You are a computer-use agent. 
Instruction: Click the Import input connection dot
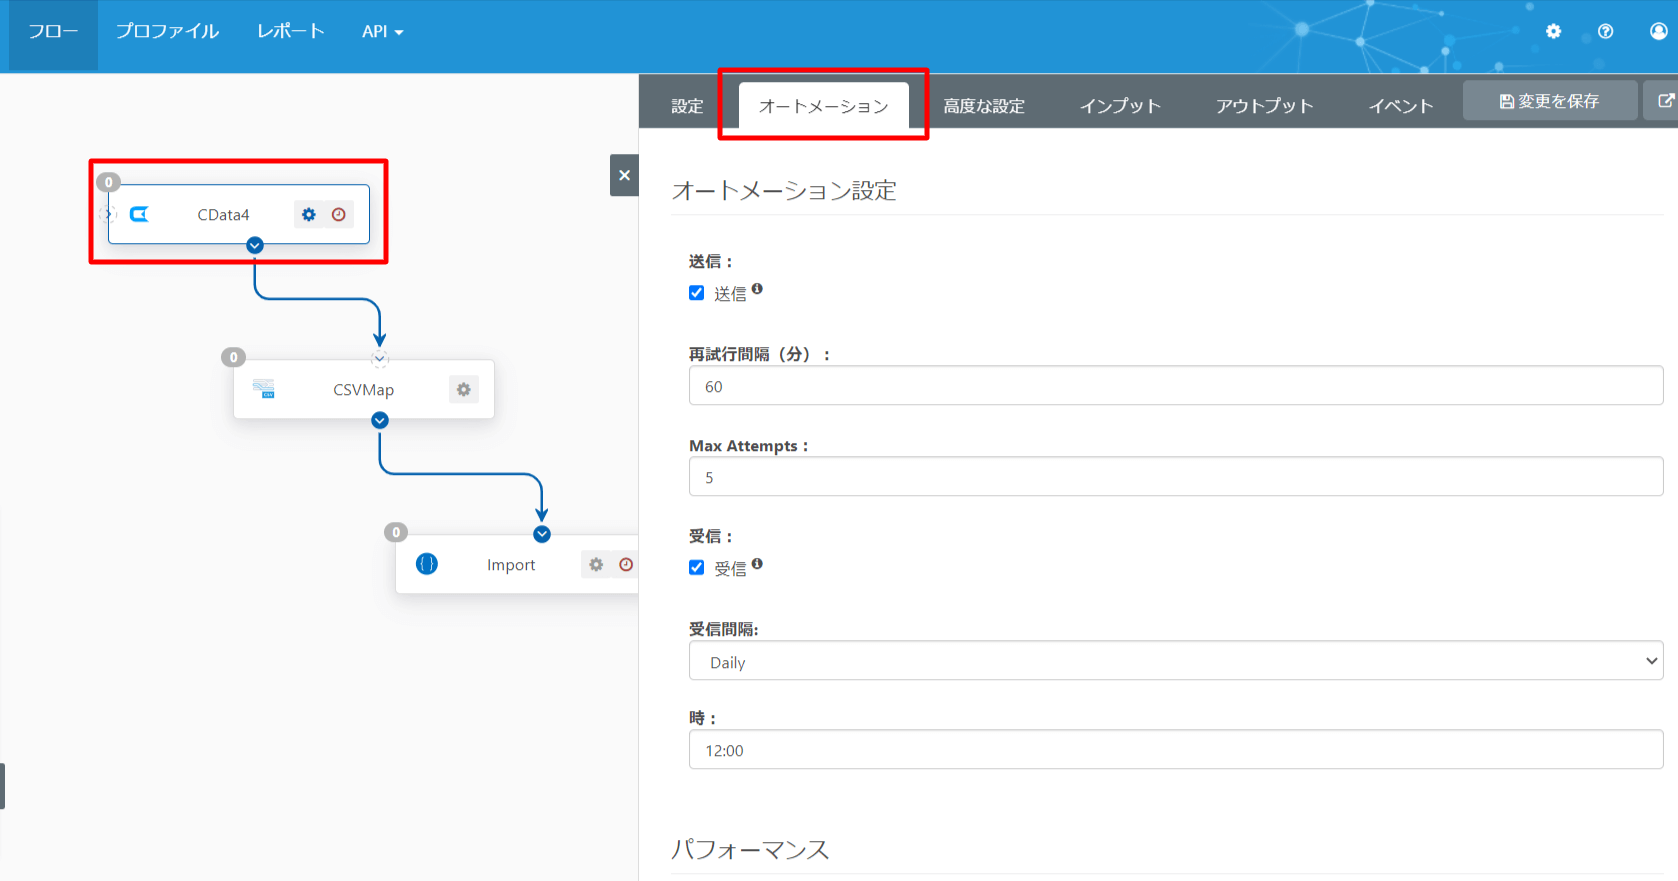542,534
